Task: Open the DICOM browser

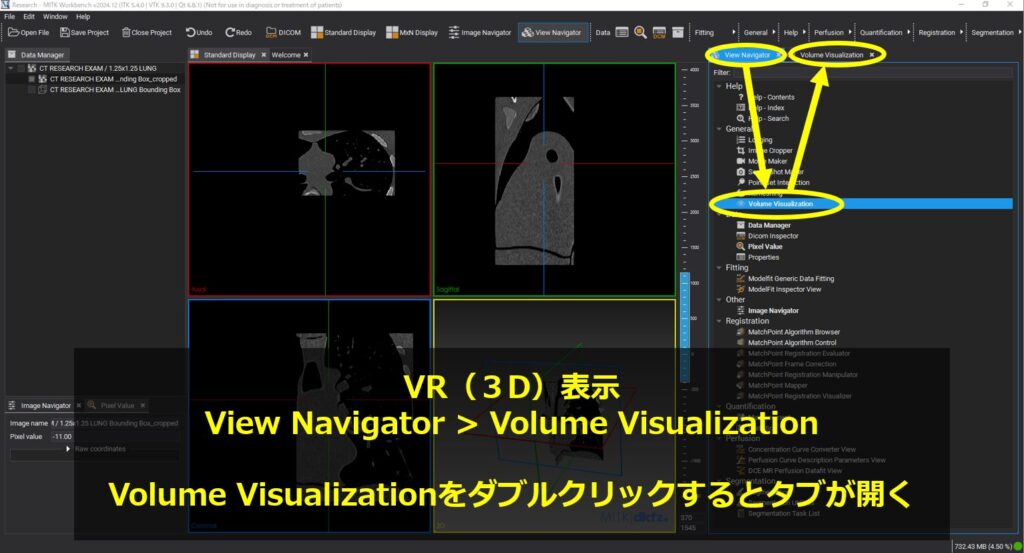Action: [x=283, y=33]
